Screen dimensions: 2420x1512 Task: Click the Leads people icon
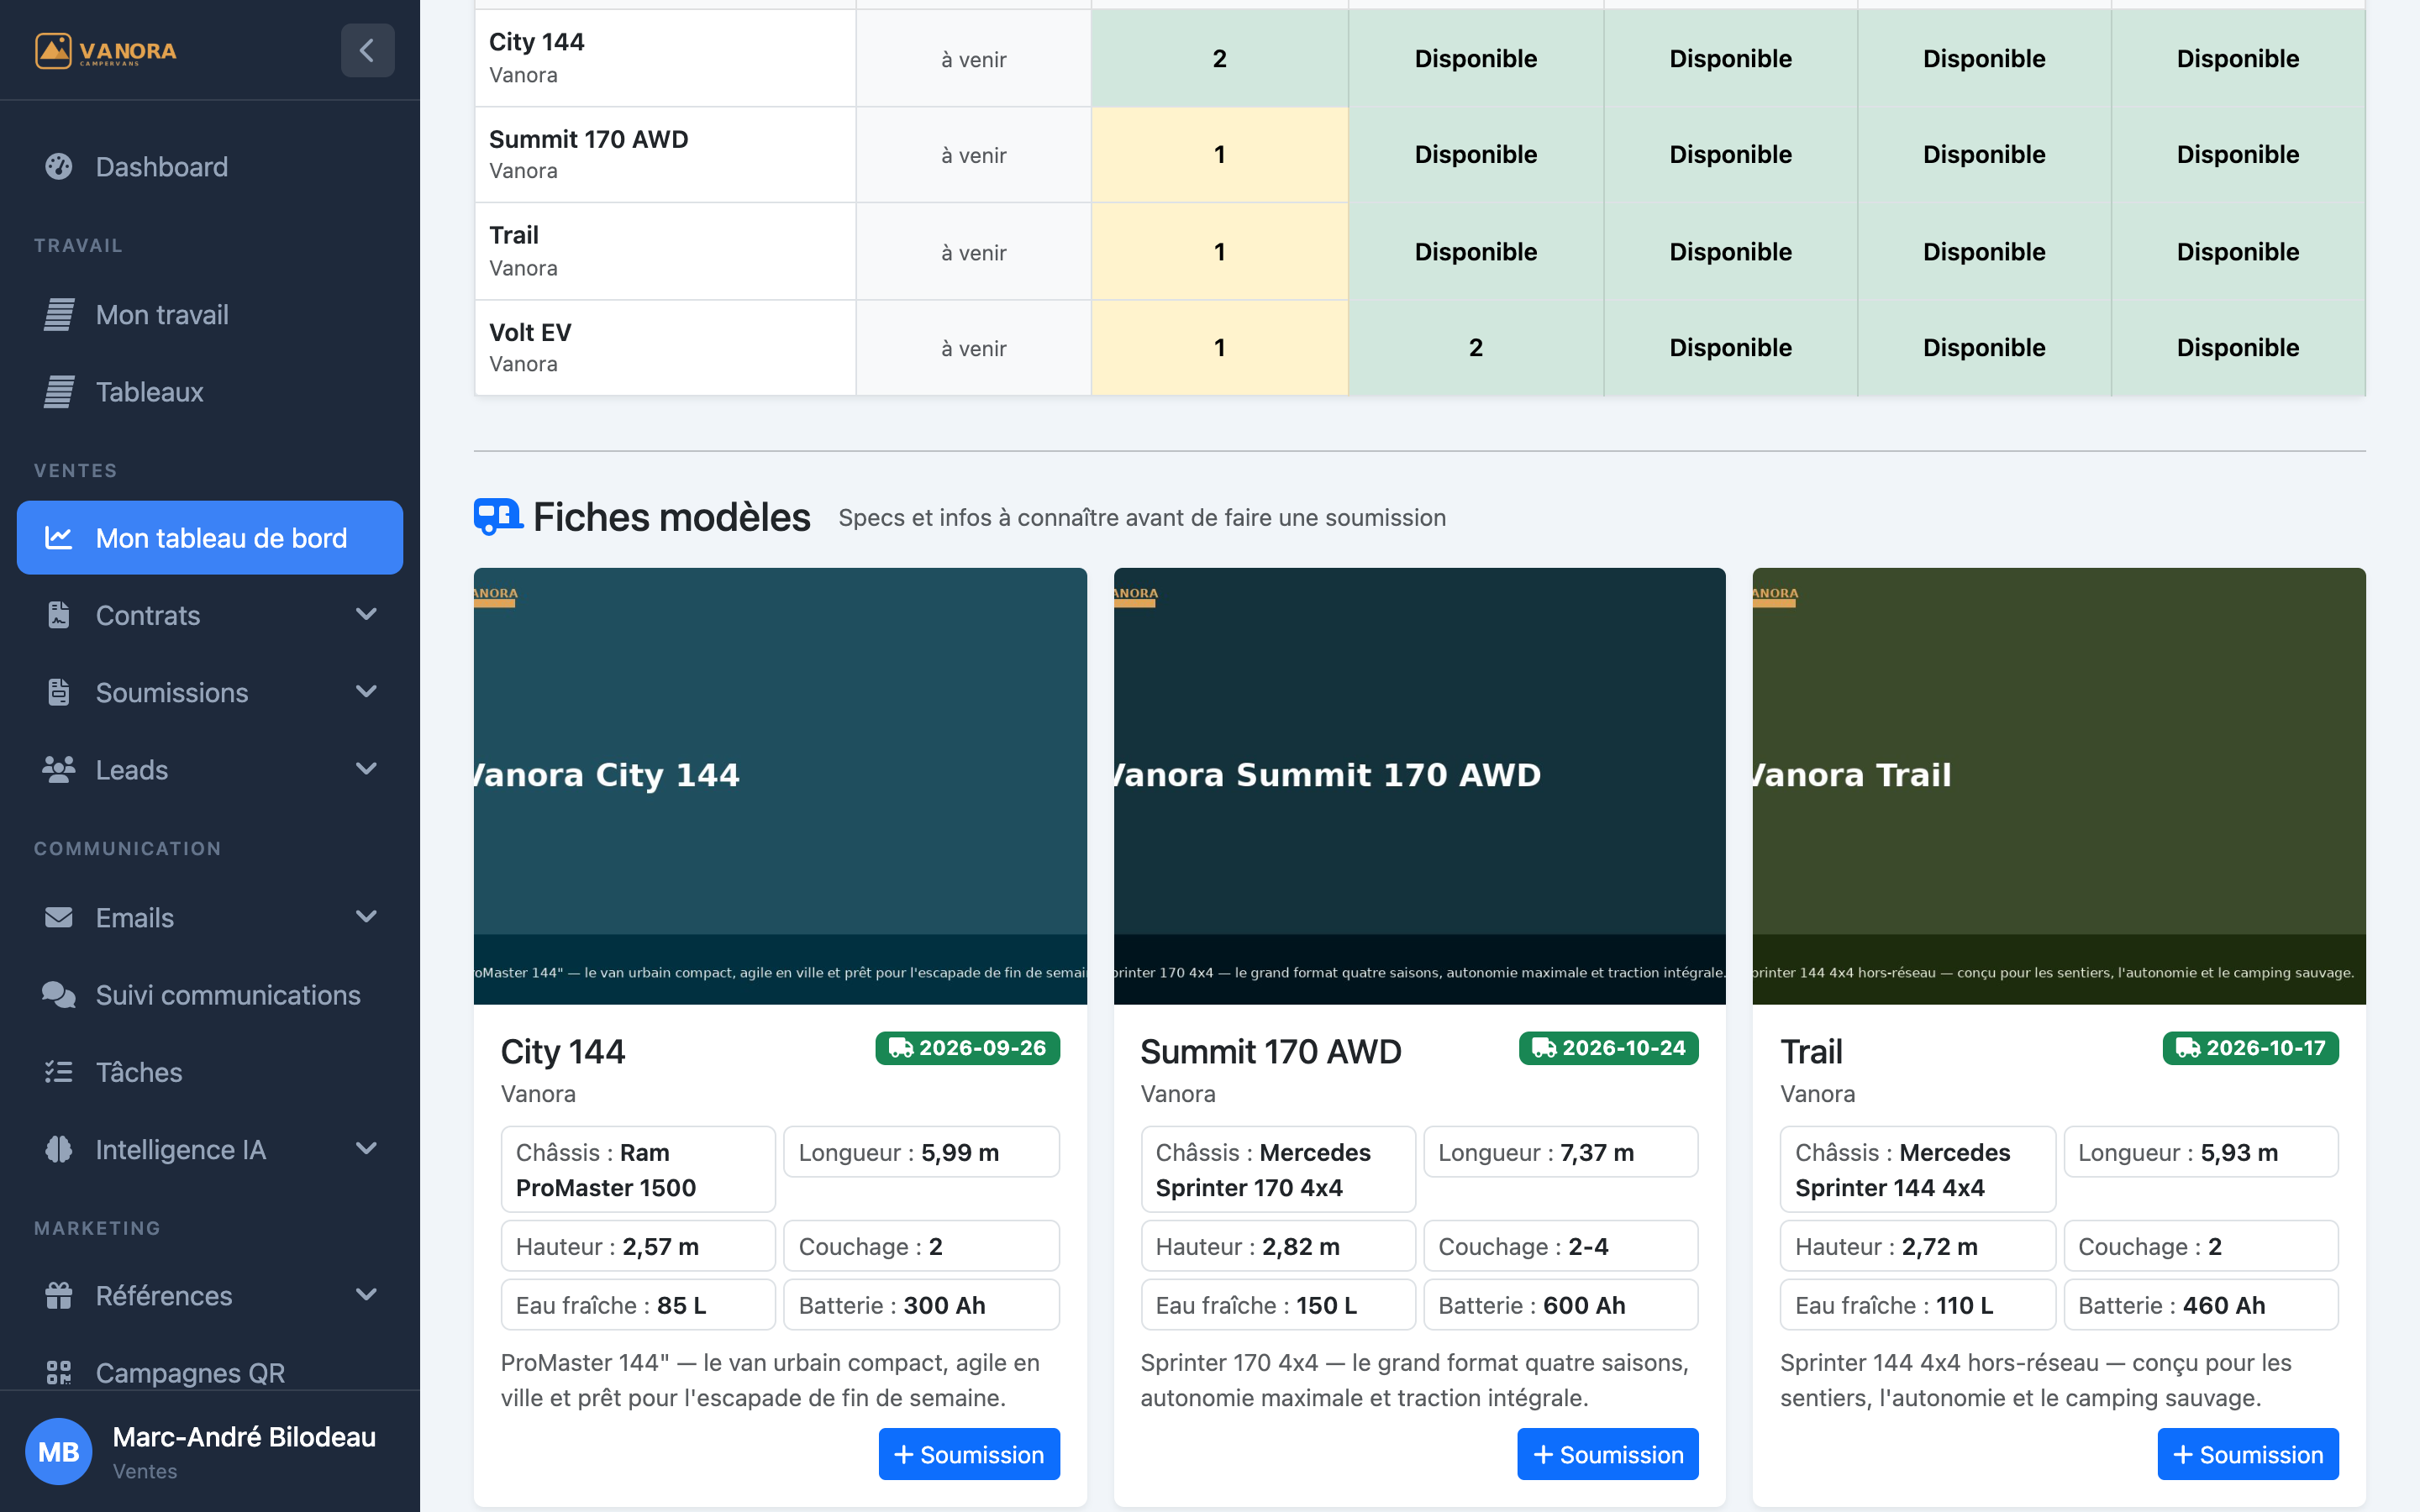[59, 769]
